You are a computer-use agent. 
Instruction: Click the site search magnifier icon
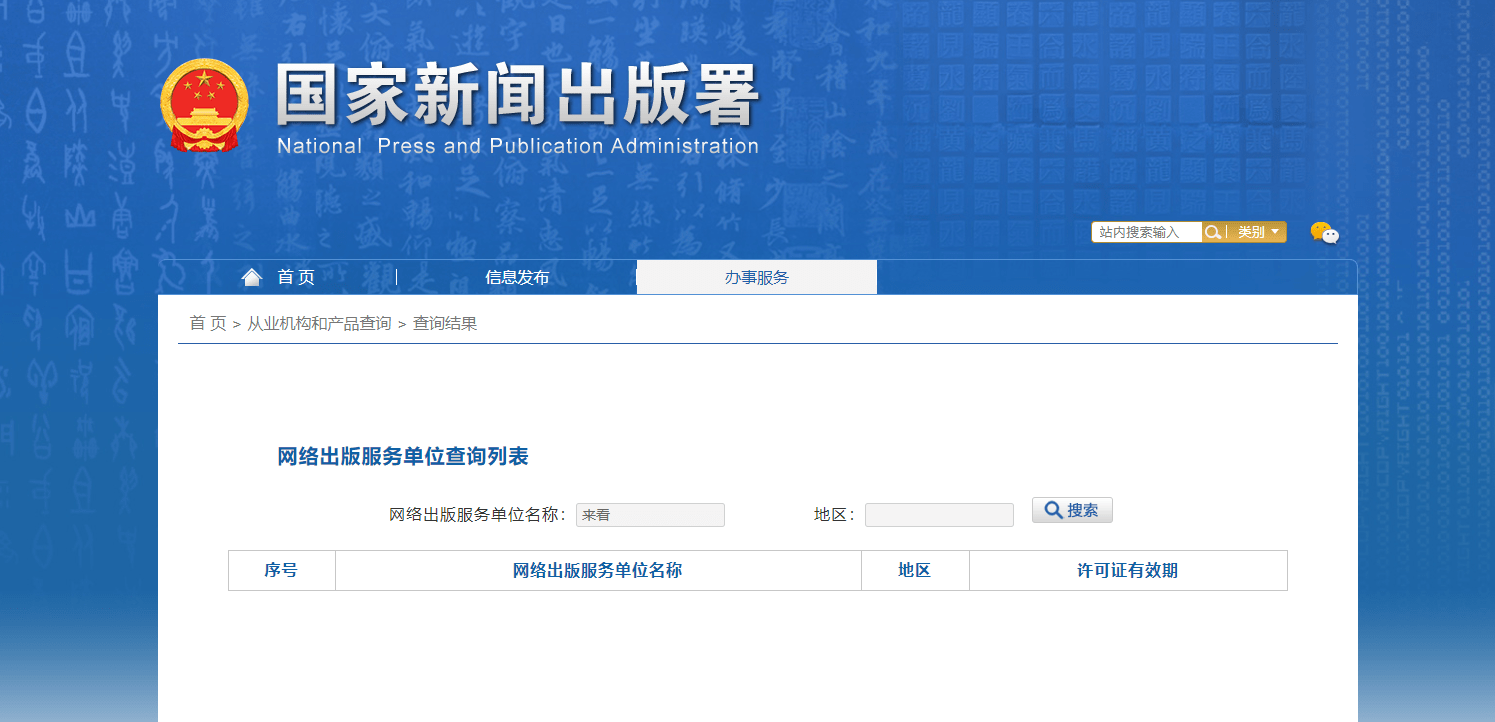1212,232
